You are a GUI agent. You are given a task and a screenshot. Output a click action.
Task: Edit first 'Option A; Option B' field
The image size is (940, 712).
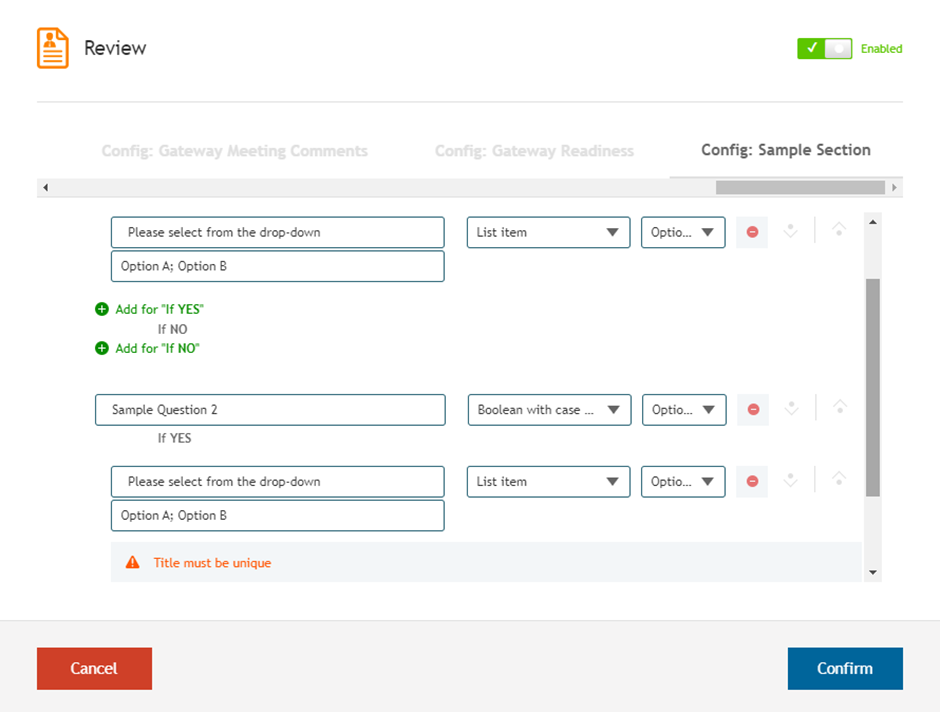(278, 266)
